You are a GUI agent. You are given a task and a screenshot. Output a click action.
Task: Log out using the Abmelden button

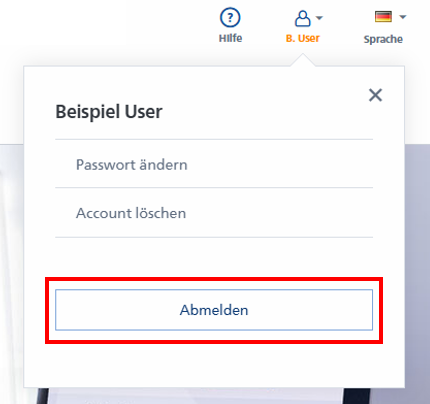[214, 310]
